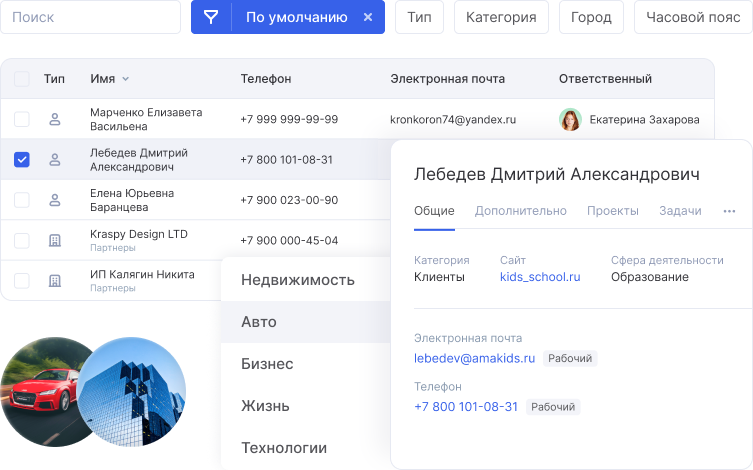Clear the По умолчанию filter with X

click(x=368, y=17)
